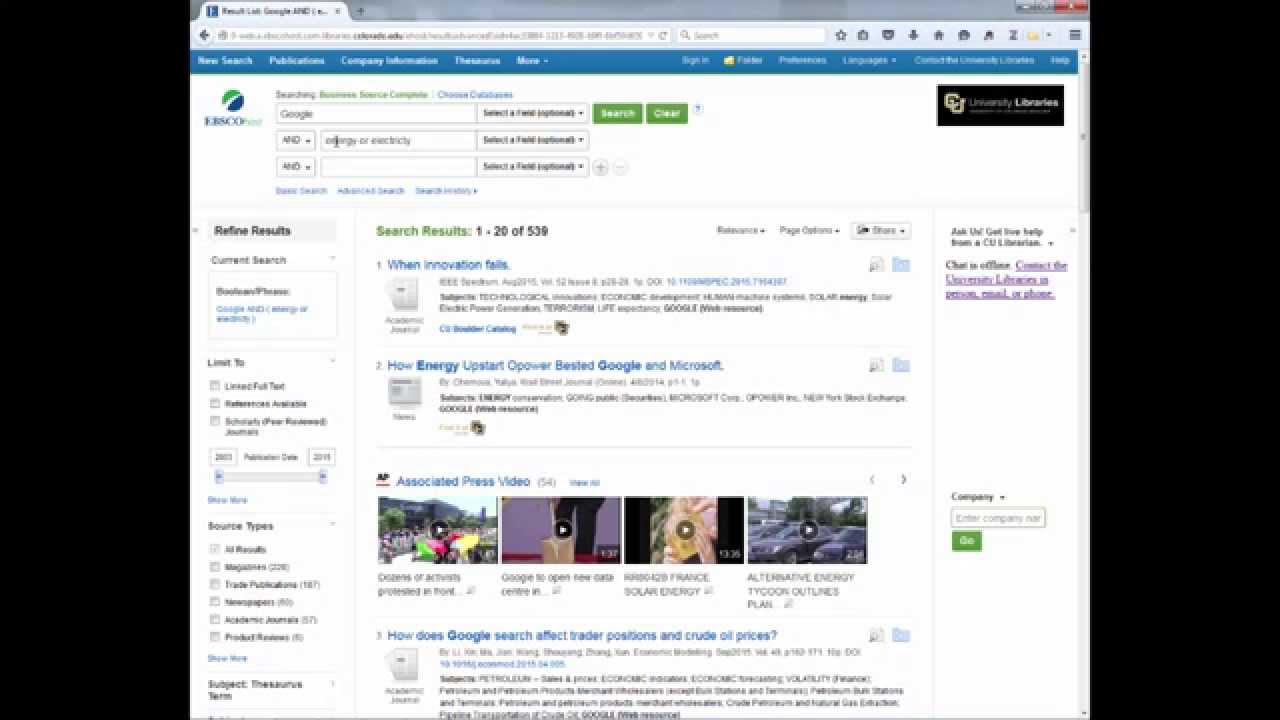Go to the browser home page icon
Screen dimensions: 1280x720
click(938, 35)
